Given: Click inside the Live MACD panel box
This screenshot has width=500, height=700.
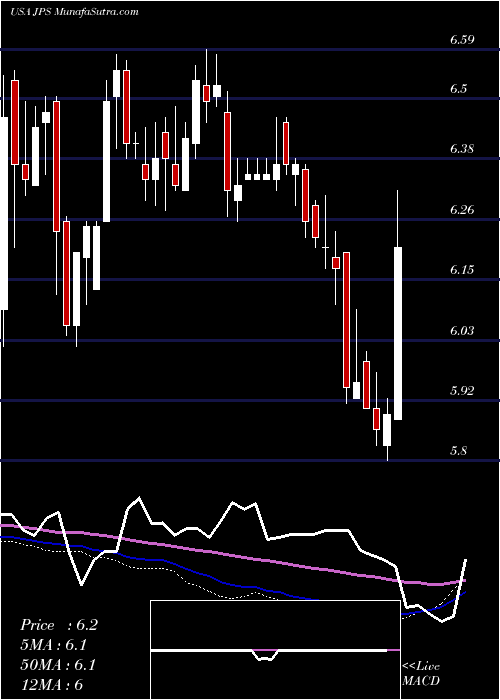Looking at the screenshot, I should click(275, 650).
